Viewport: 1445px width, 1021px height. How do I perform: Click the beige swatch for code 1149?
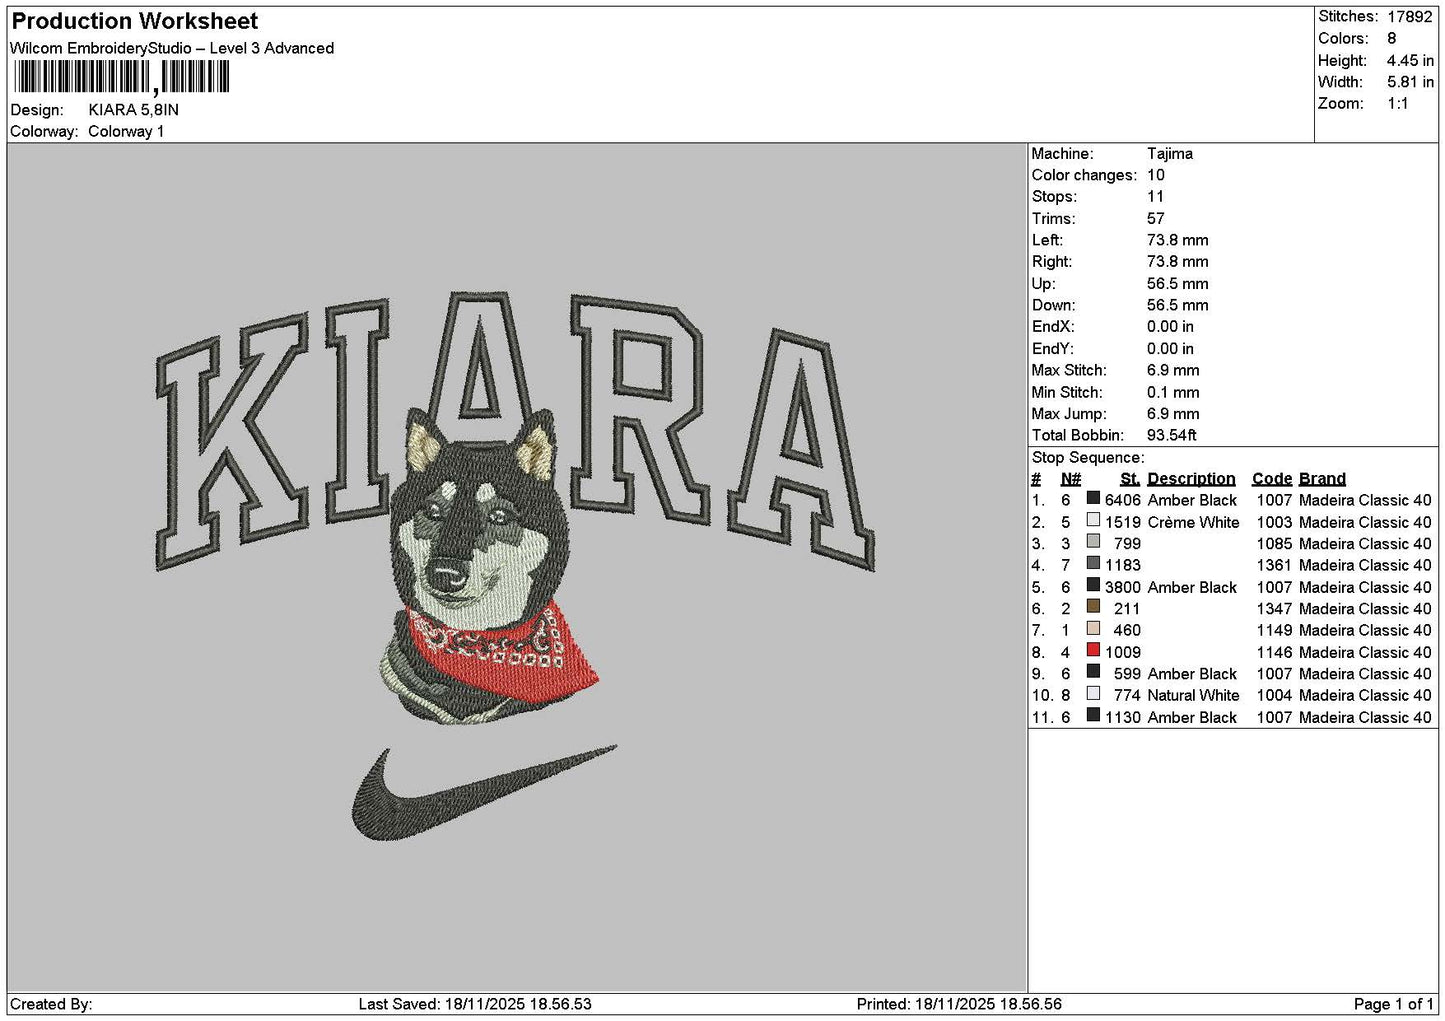pyautogui.click(x=1093, y=629)
